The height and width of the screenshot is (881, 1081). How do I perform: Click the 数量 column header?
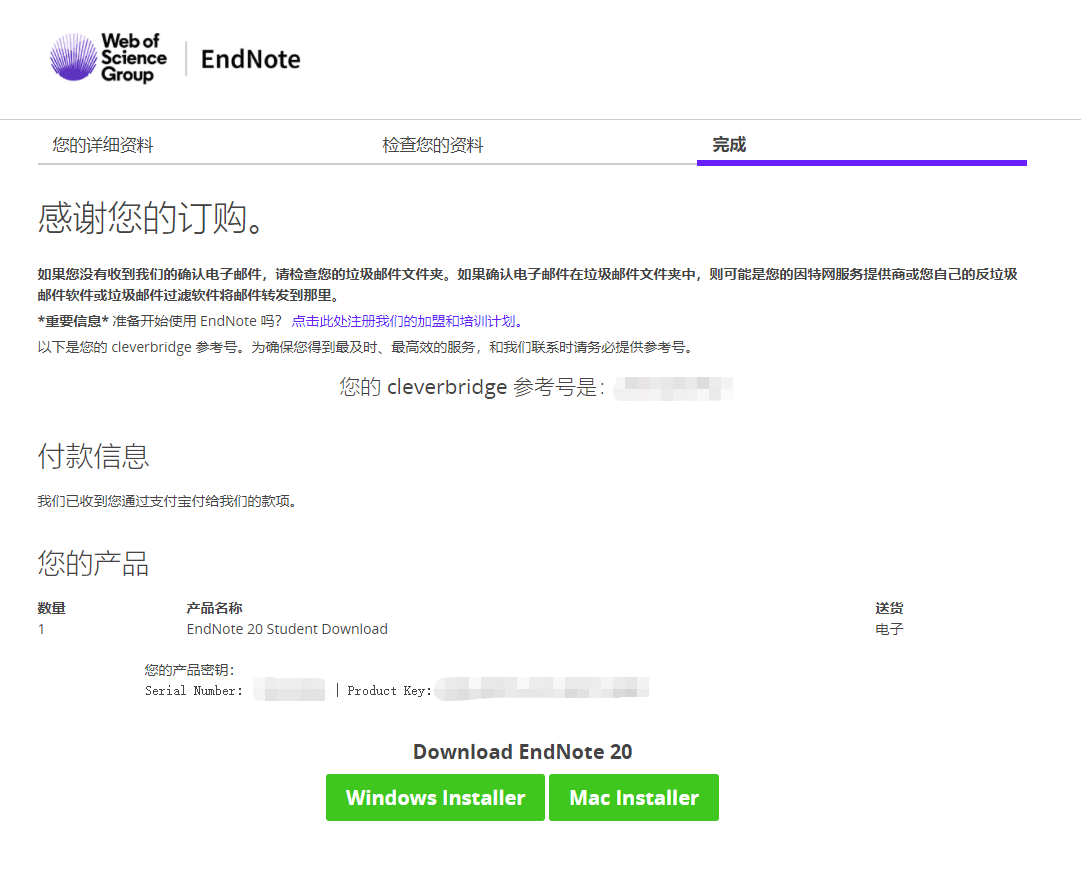click(x=52, y=608)
